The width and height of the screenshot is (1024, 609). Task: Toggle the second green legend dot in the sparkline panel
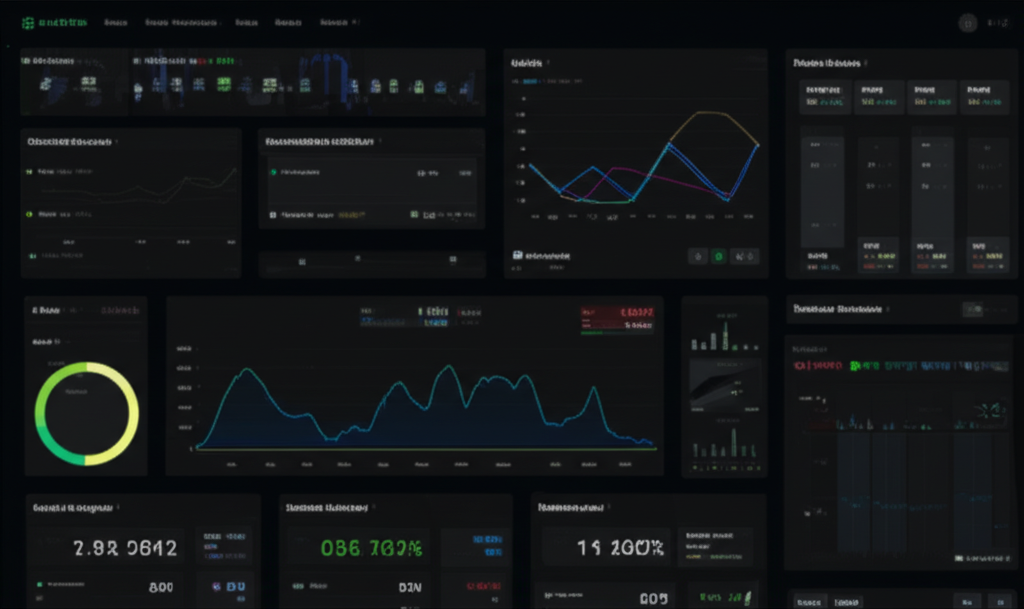coord(29,214)
